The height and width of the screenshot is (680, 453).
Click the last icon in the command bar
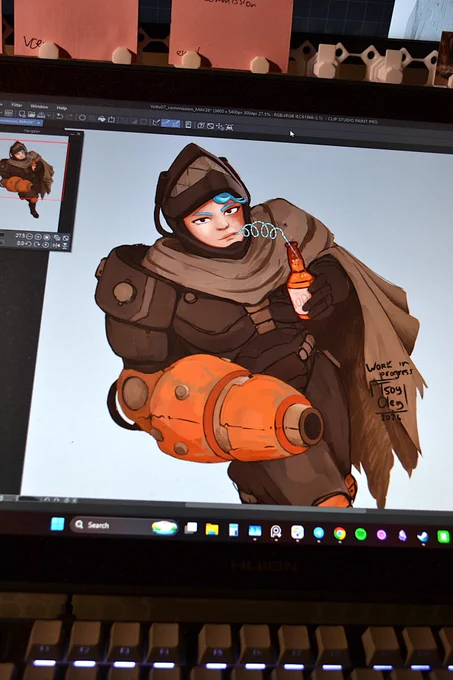229,127
